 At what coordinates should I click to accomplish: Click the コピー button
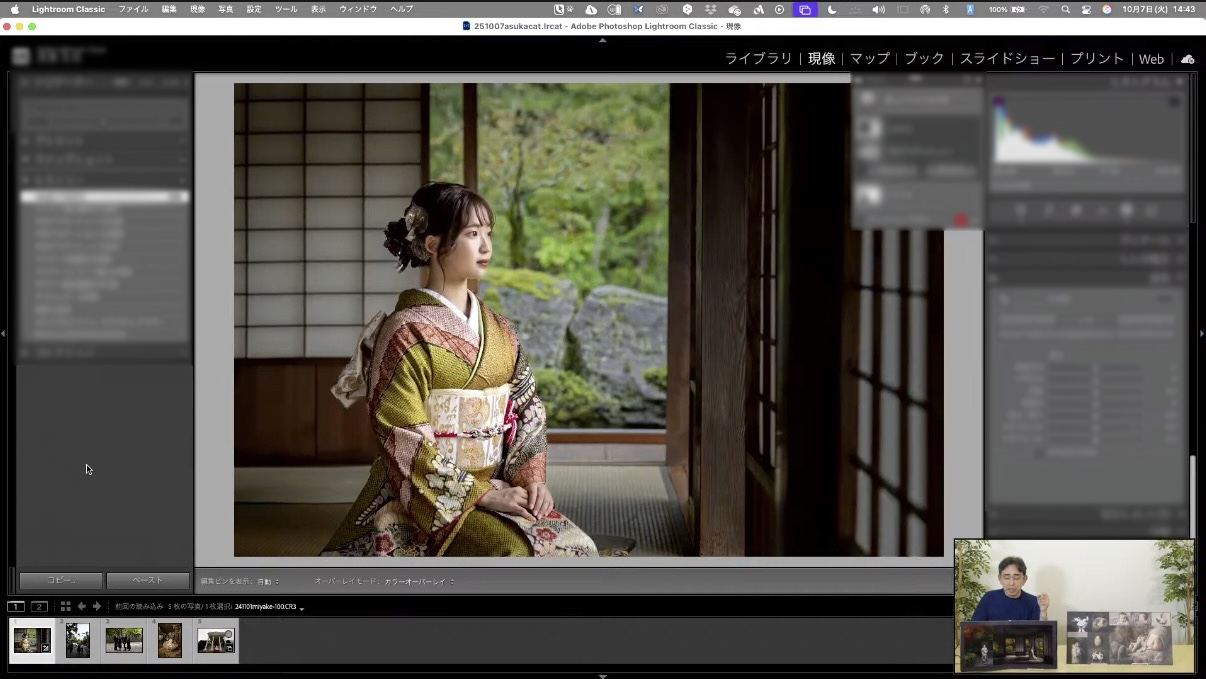tap(61, 580)
